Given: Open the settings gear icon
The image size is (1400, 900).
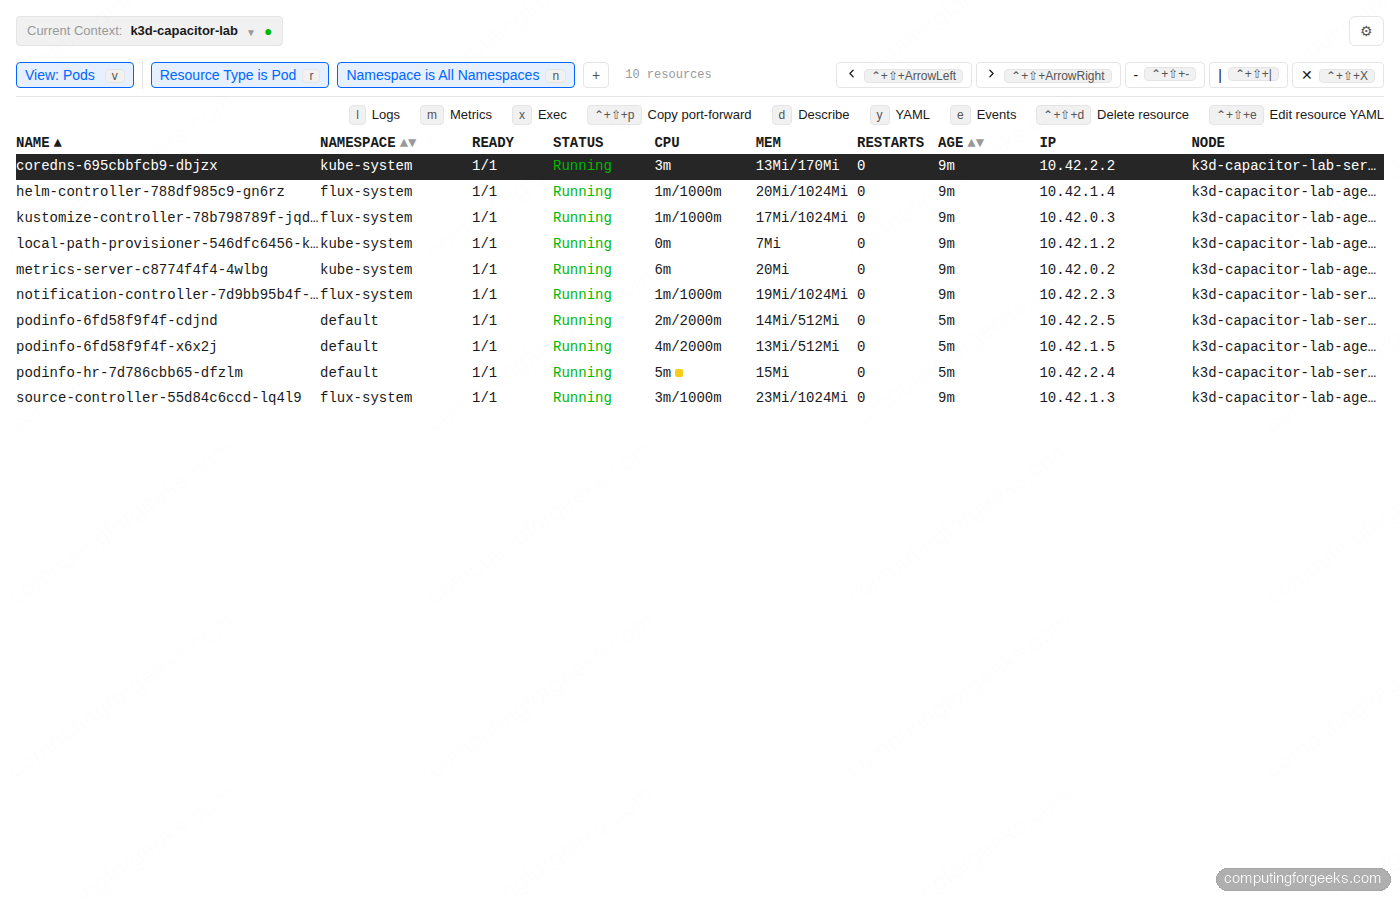Looking at the screenshot, I should pyautogui.click(x=1366, y=31).
